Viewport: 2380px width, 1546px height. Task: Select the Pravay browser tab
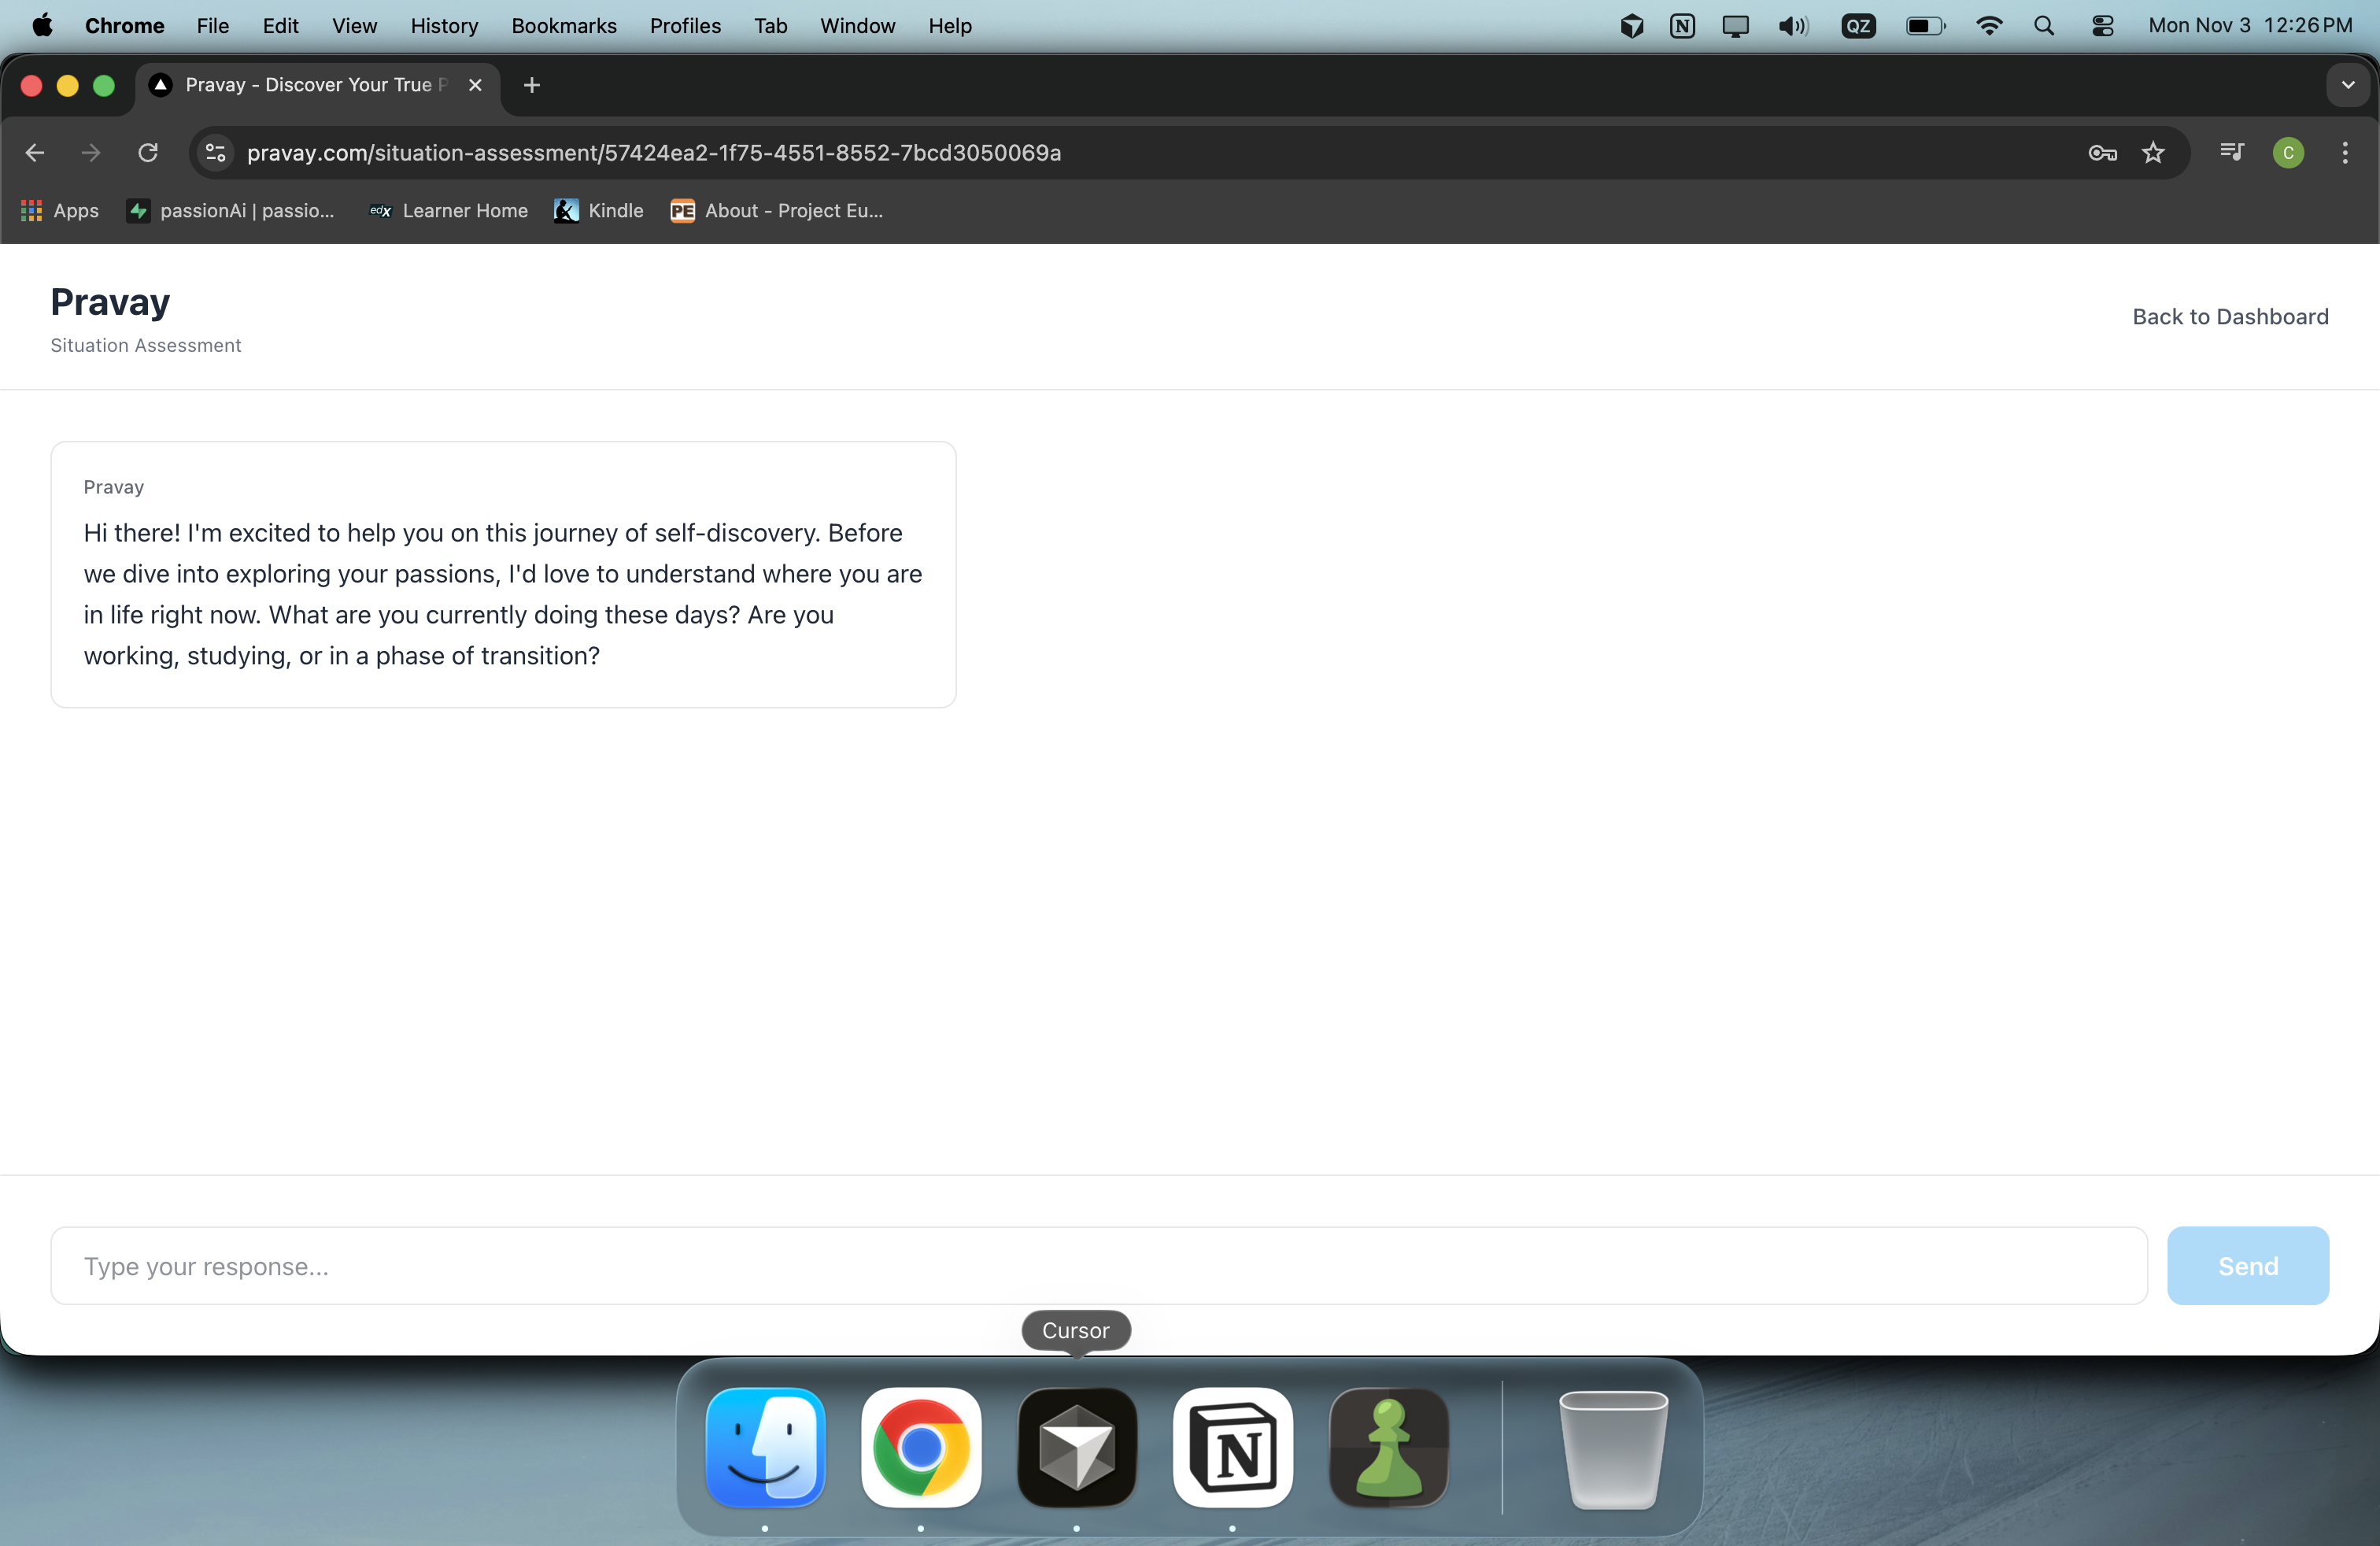tap(300, 85)
